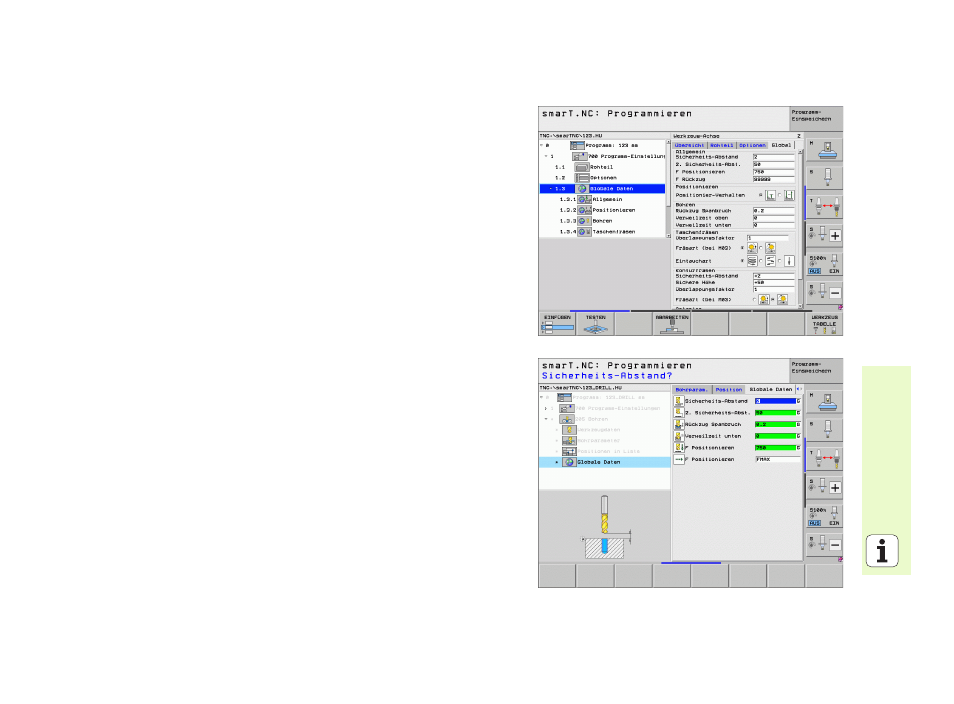The image size is (954, 704).
Task: Click the Bohrparameter tree icon
Action: 569,441
